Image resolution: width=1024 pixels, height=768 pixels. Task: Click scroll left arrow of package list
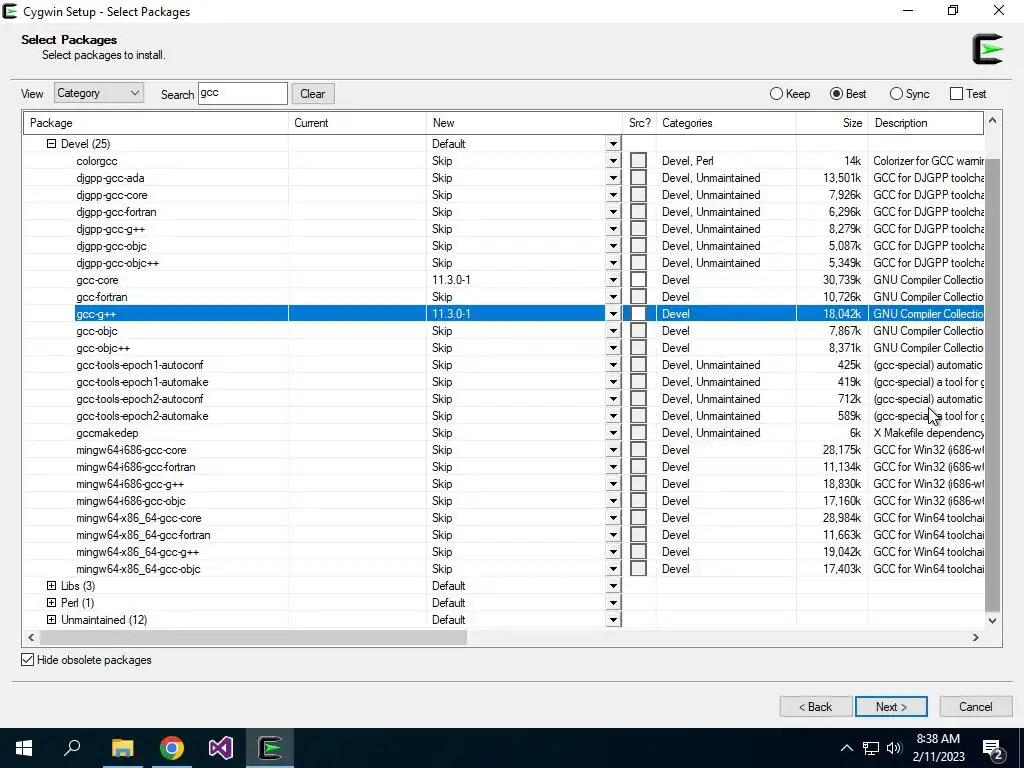(x=31, y=637)
